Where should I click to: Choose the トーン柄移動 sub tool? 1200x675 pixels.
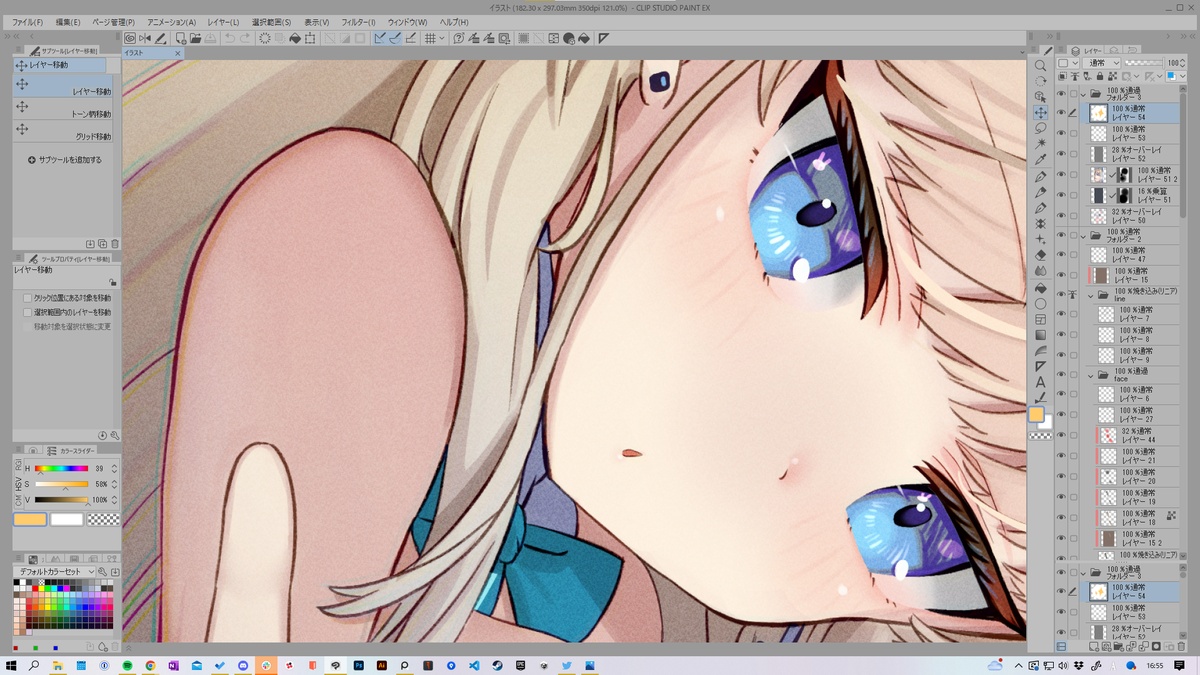click(66, 111)
